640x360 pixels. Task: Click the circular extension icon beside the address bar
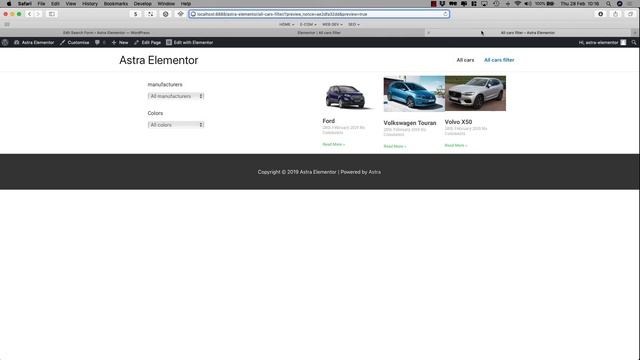[x=165, y=14]
